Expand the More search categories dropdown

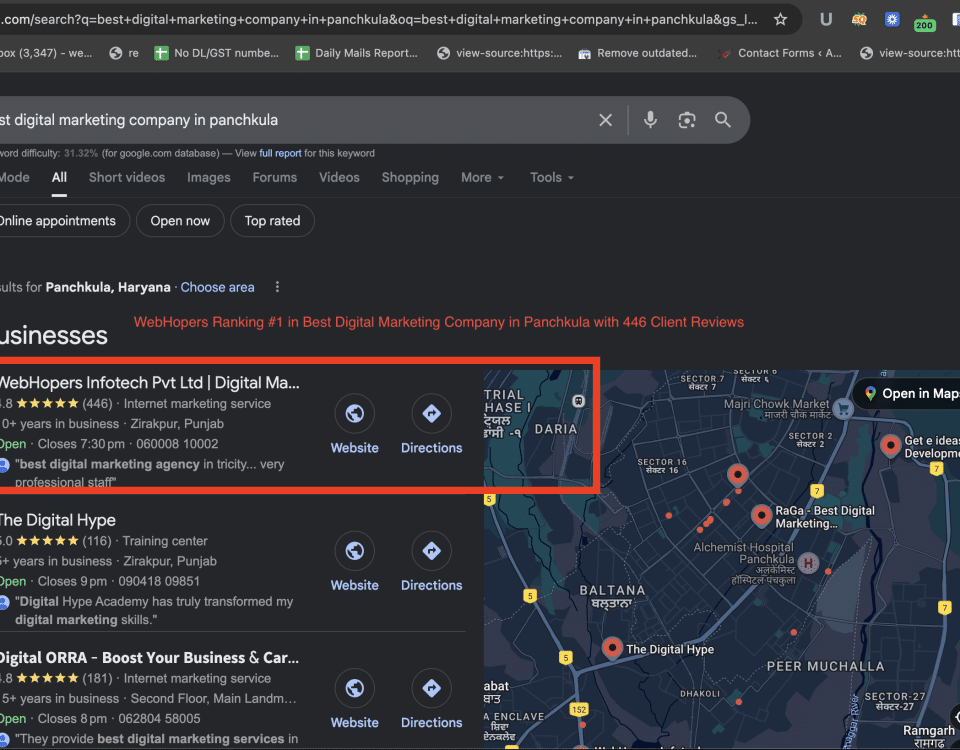(x=482, y=177)
